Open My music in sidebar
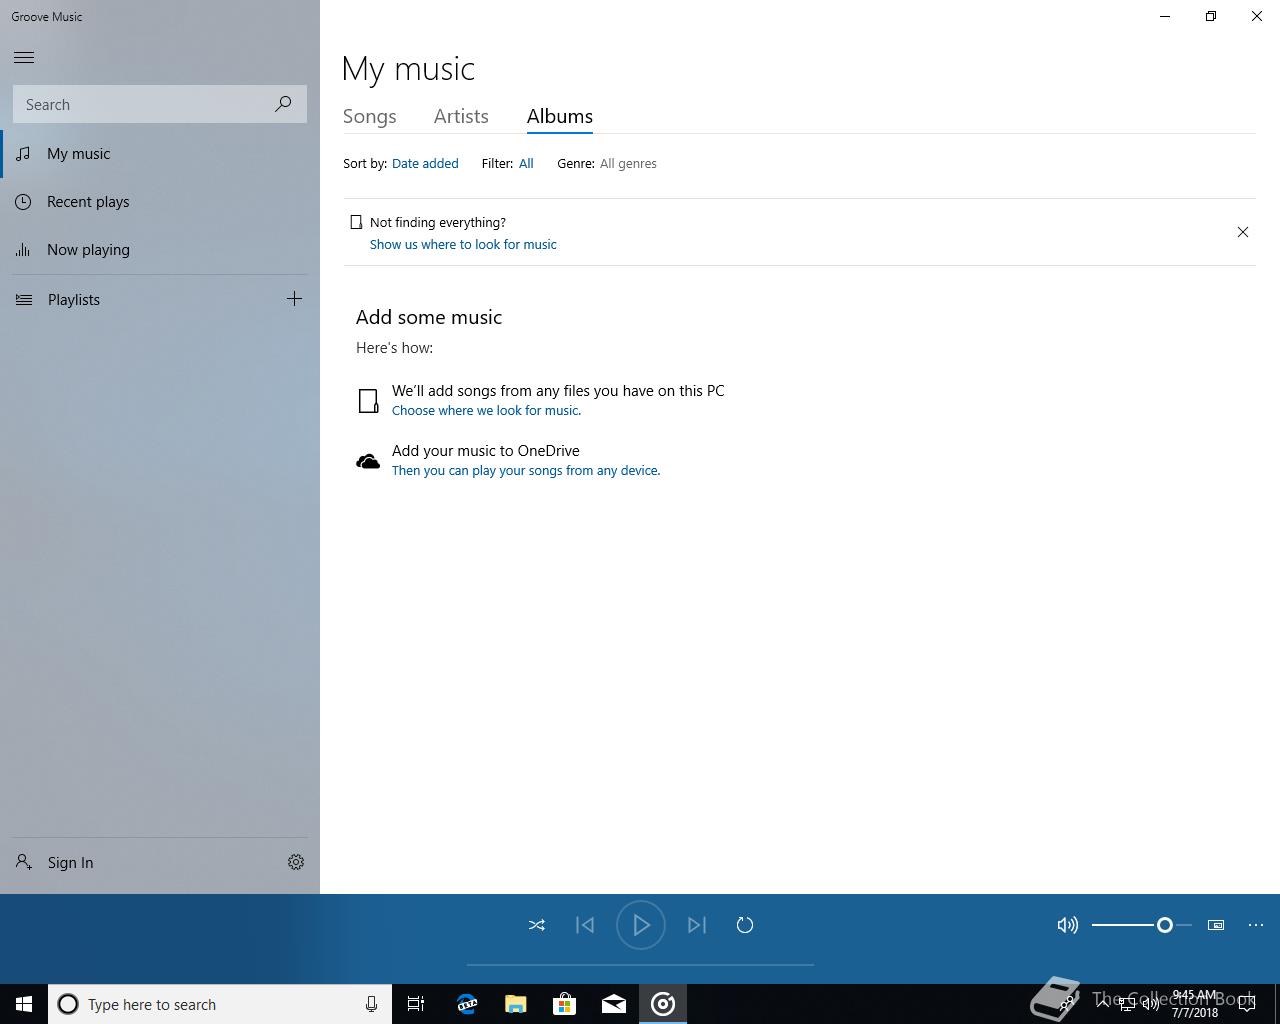This screenshot has height=1024, width=1280. (160, 154)
